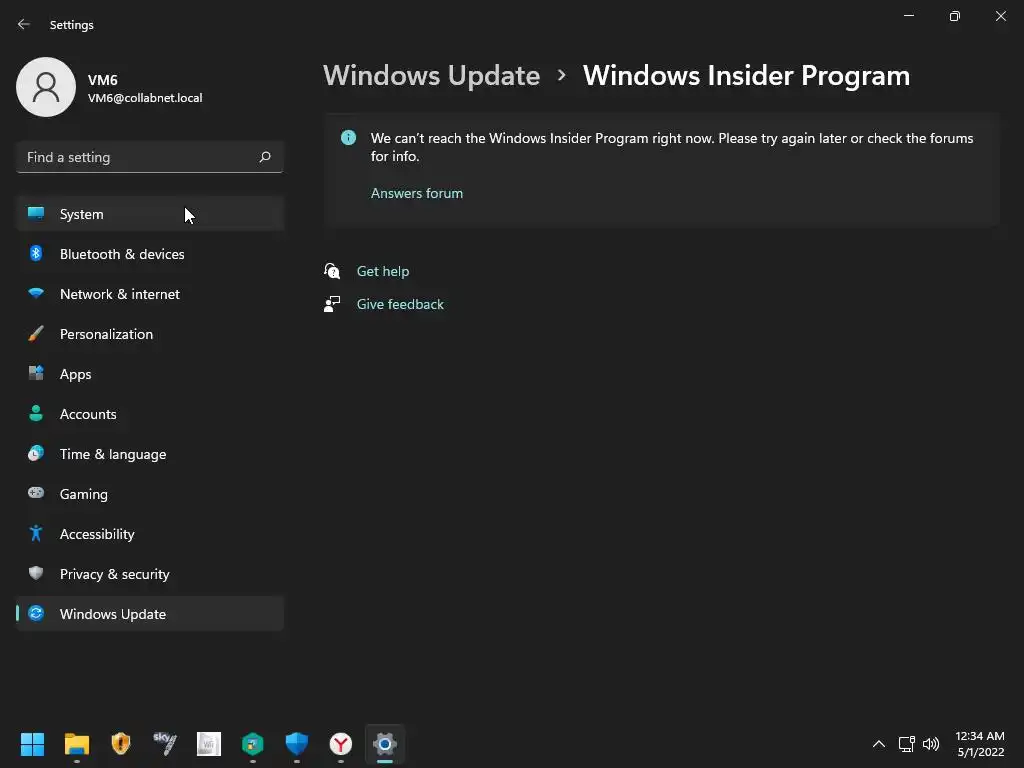This screenshot has height=768, width=1024.
Task: Select Accessibility in sidebar
Action: (x=150, y=534)
